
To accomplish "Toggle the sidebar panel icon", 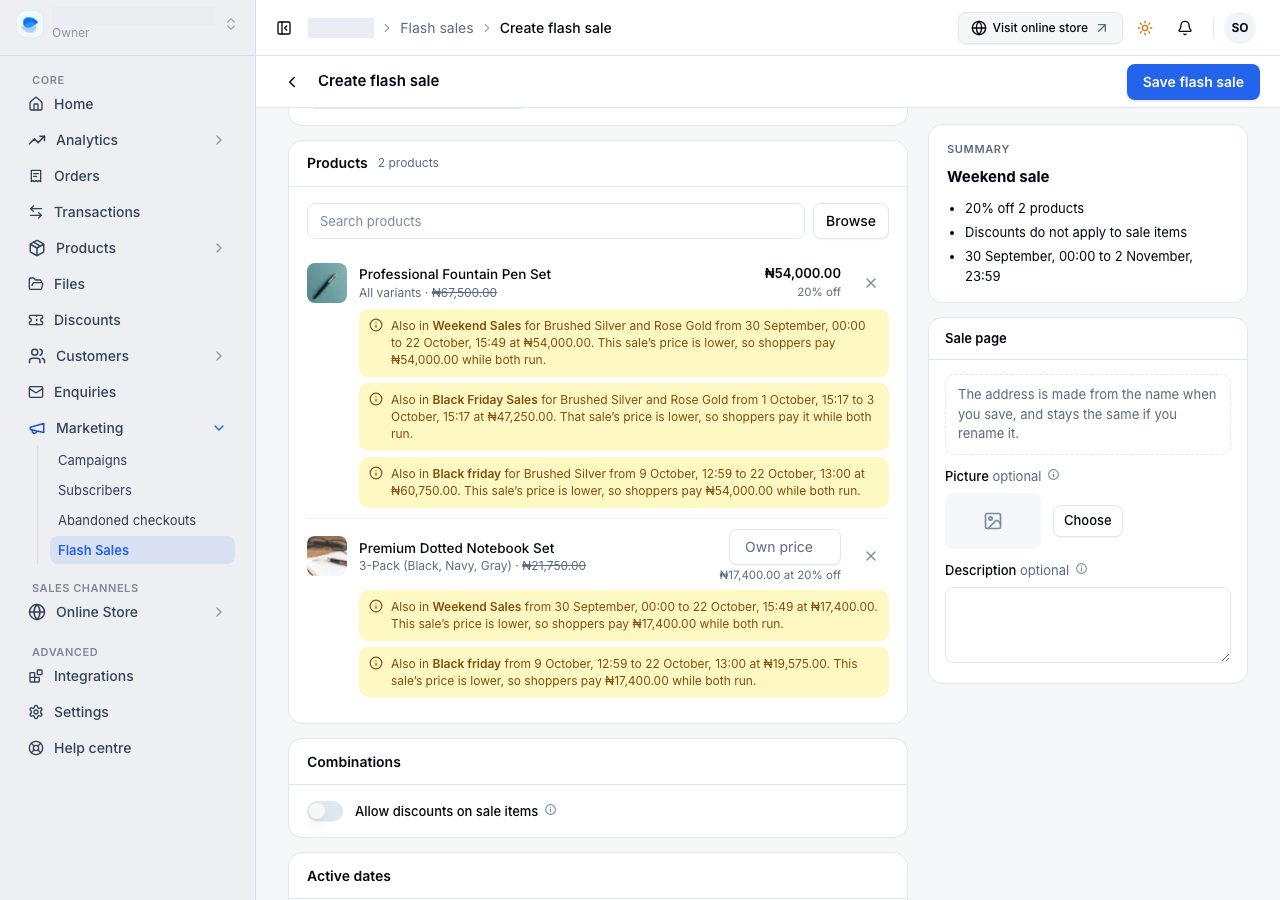I will coord(284,28).
